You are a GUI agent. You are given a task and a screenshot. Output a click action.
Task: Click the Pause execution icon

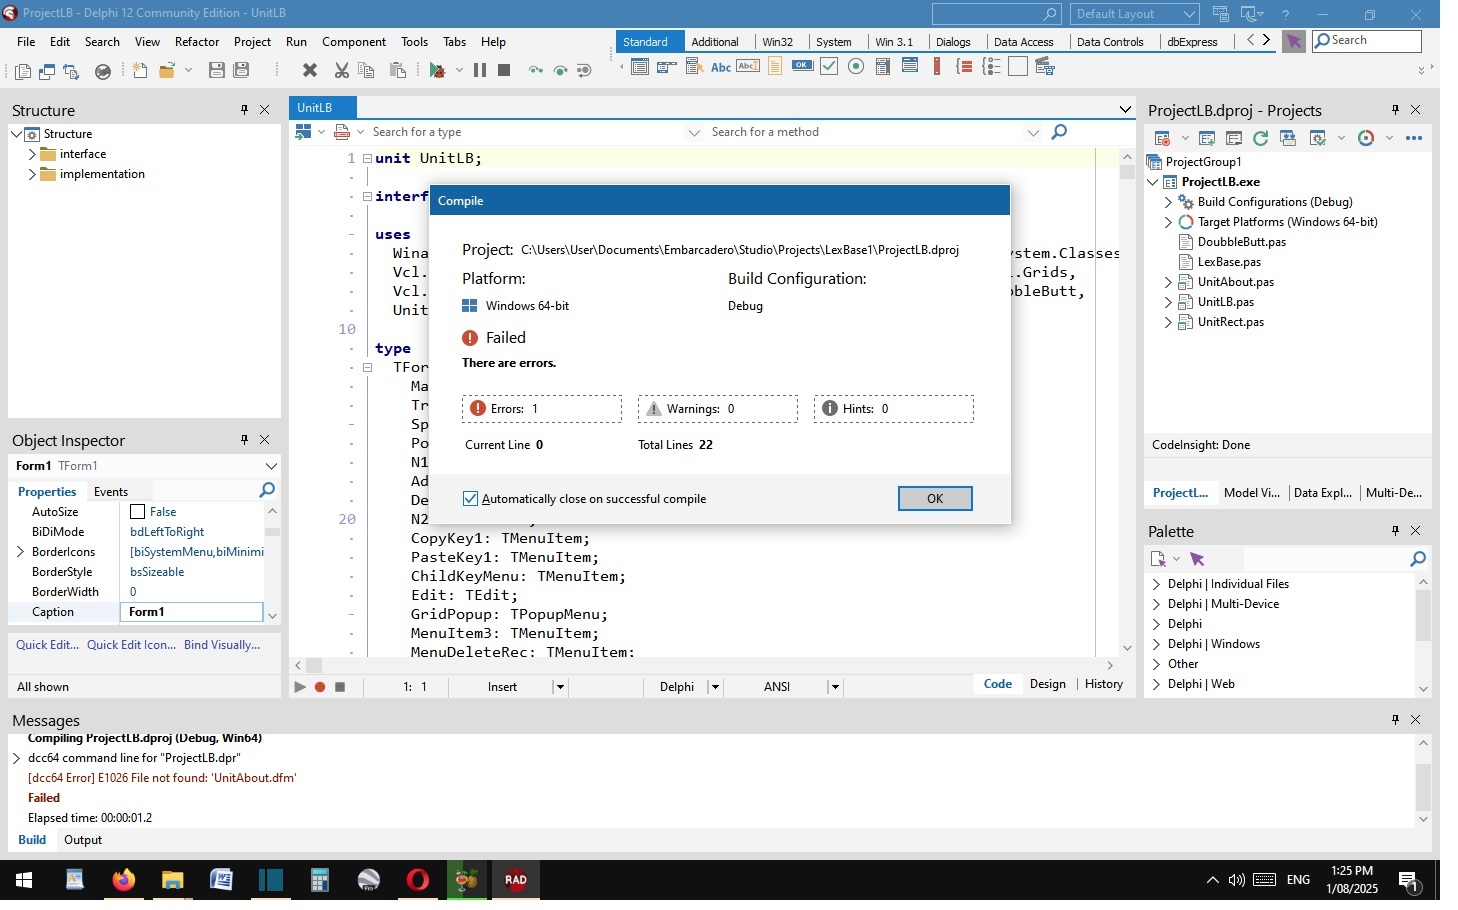pos(480,70)
